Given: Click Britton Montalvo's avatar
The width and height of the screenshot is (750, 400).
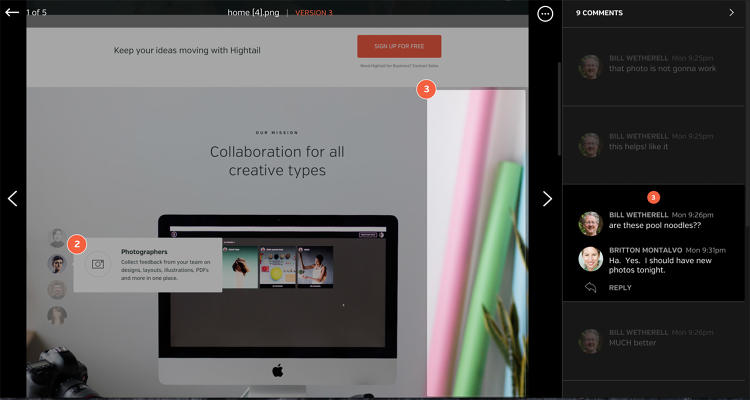Looking at the screenshot, I should click(590, 259).
